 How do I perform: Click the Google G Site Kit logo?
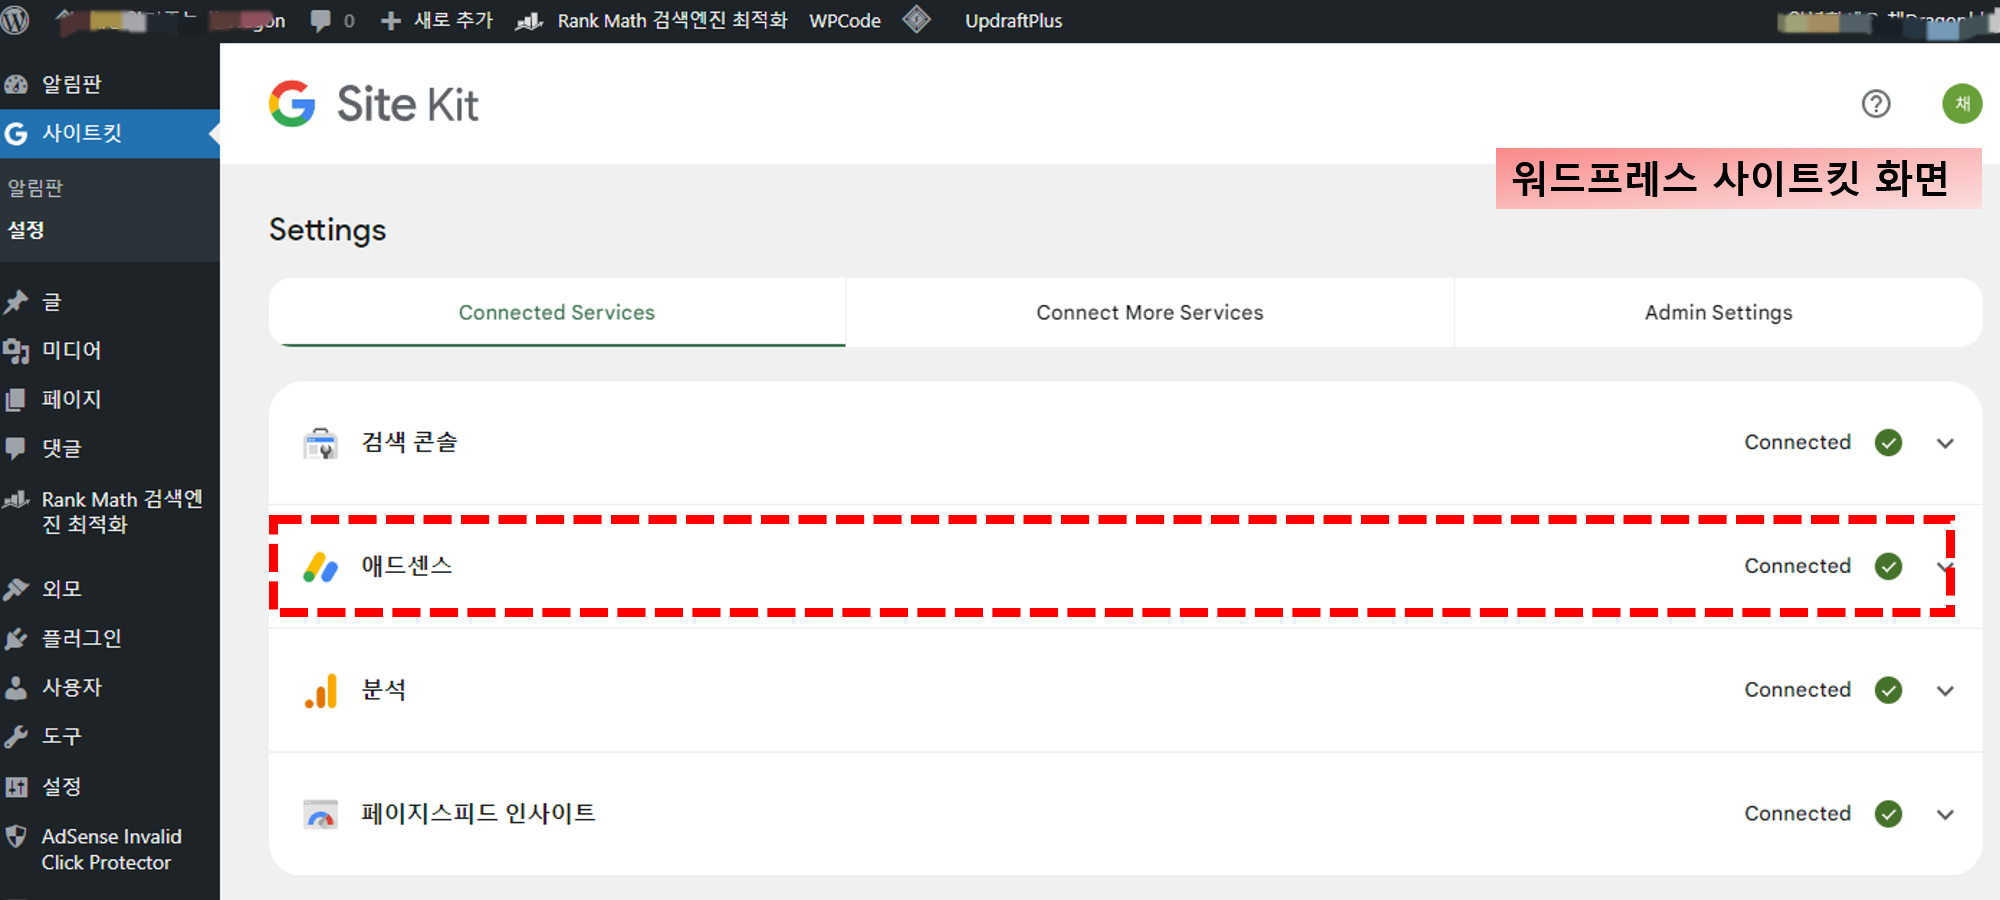click(292, 104)
